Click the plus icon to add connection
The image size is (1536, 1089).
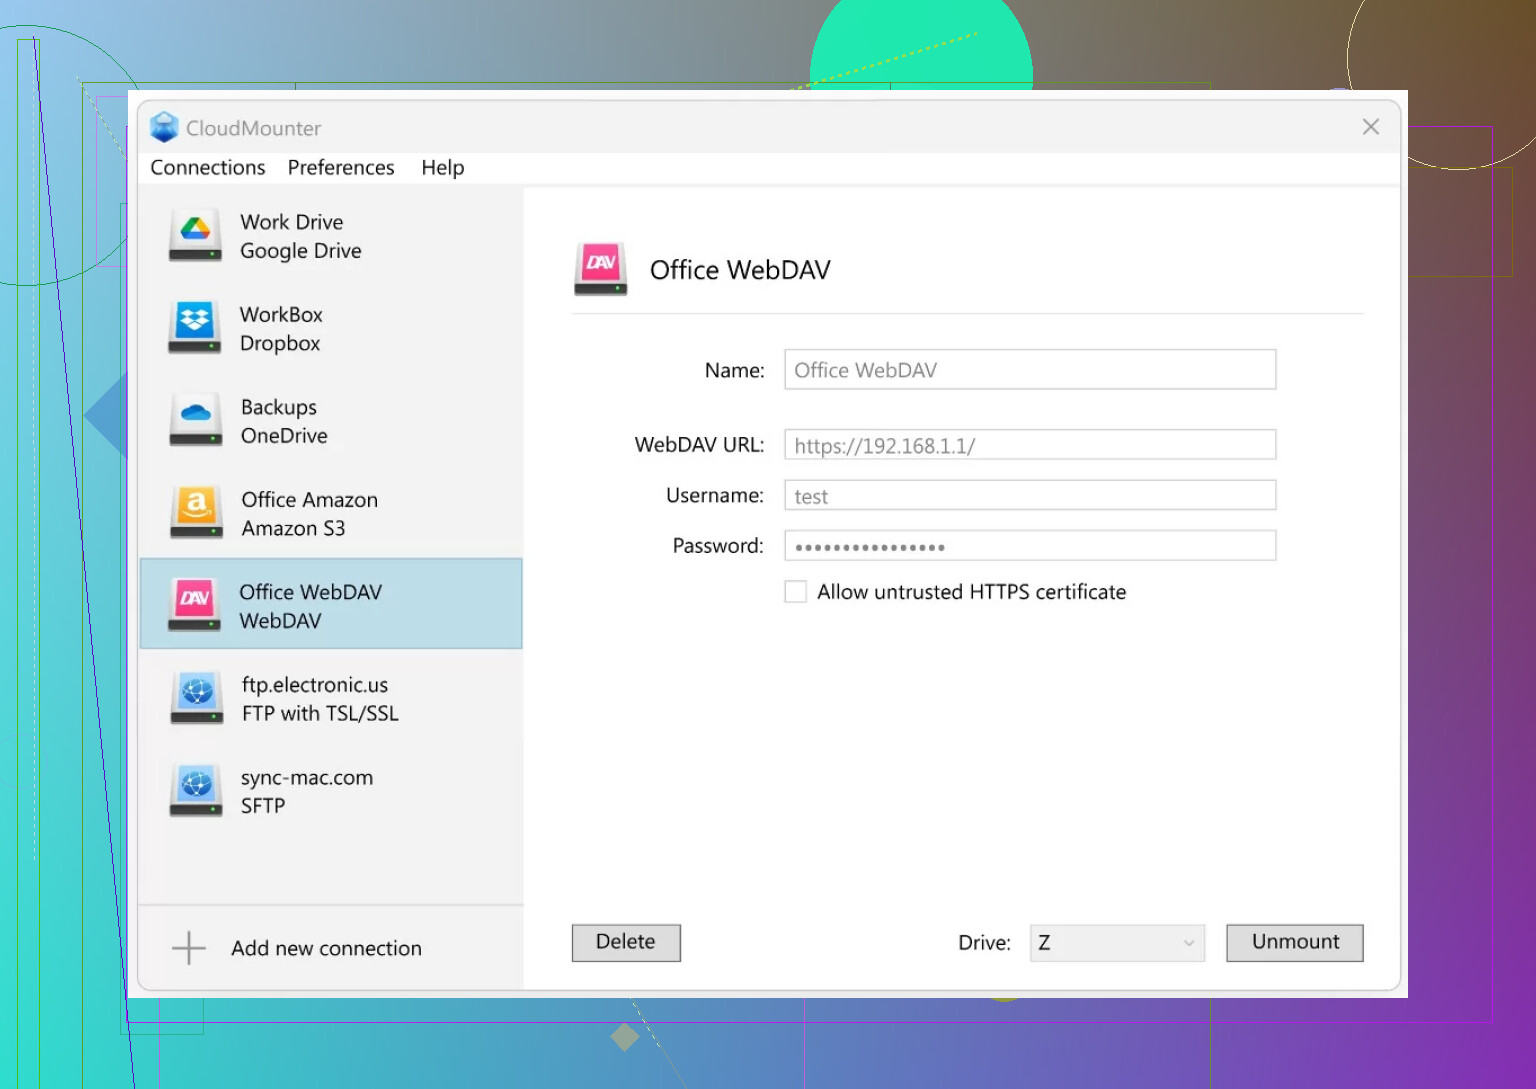point(189,948)
